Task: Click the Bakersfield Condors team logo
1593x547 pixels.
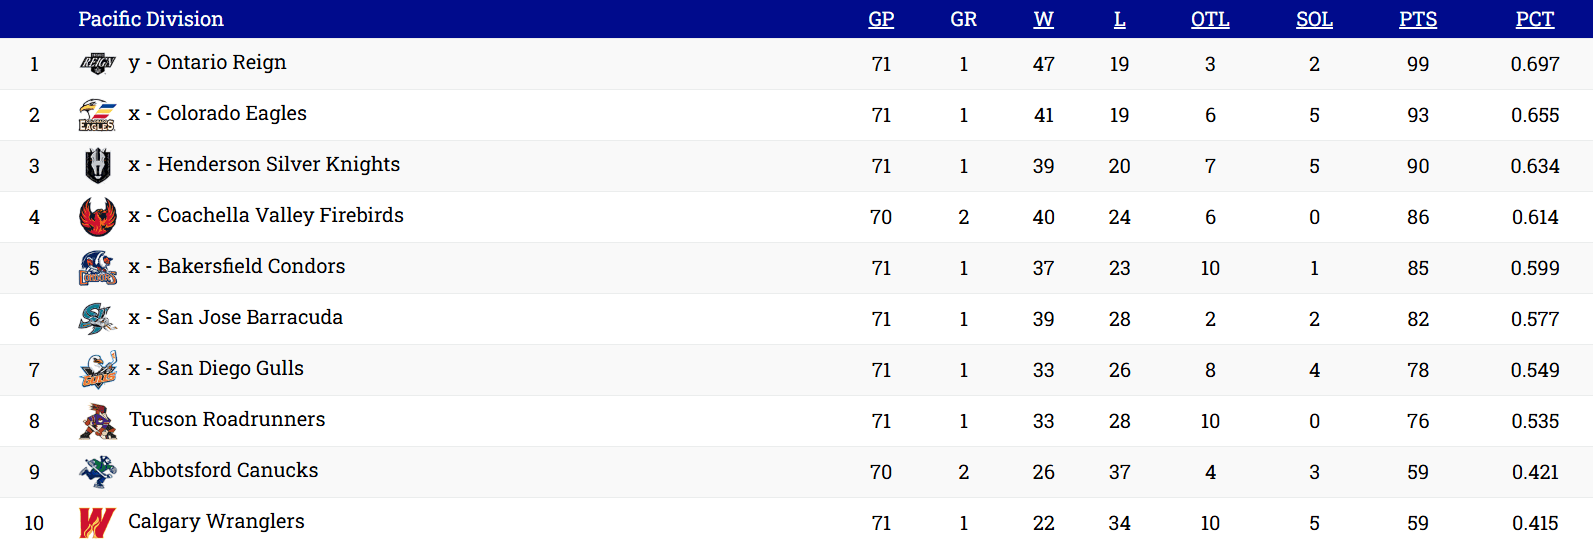Action: (x=97, y=268)
